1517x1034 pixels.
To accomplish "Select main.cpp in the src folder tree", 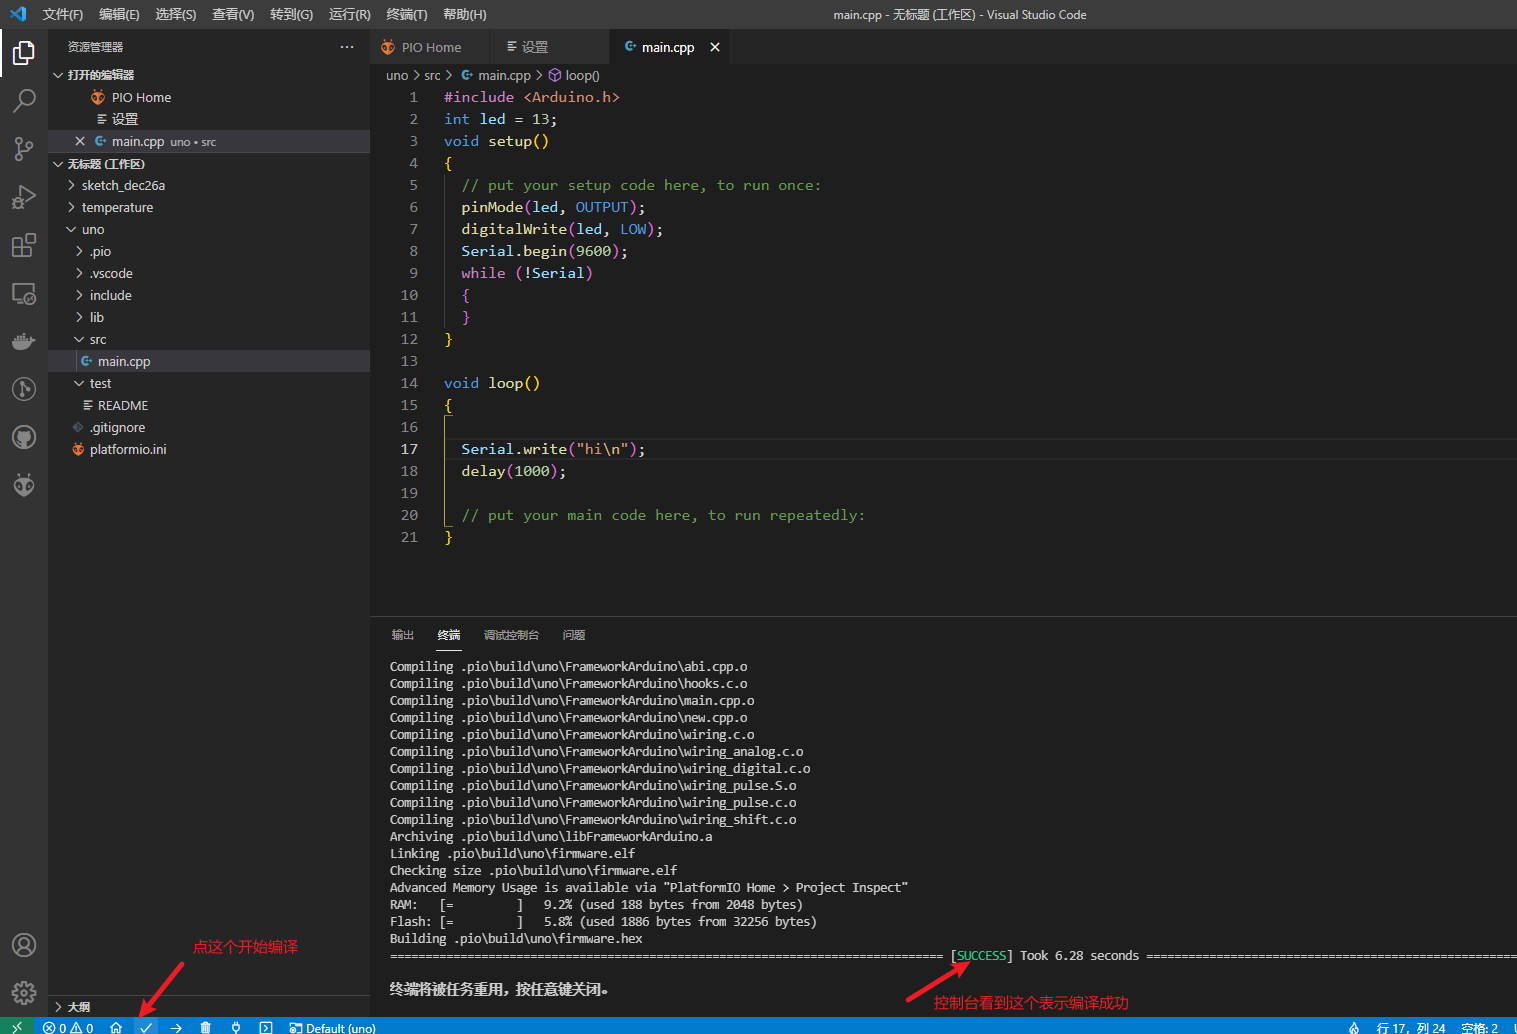I will pos(209,361).
